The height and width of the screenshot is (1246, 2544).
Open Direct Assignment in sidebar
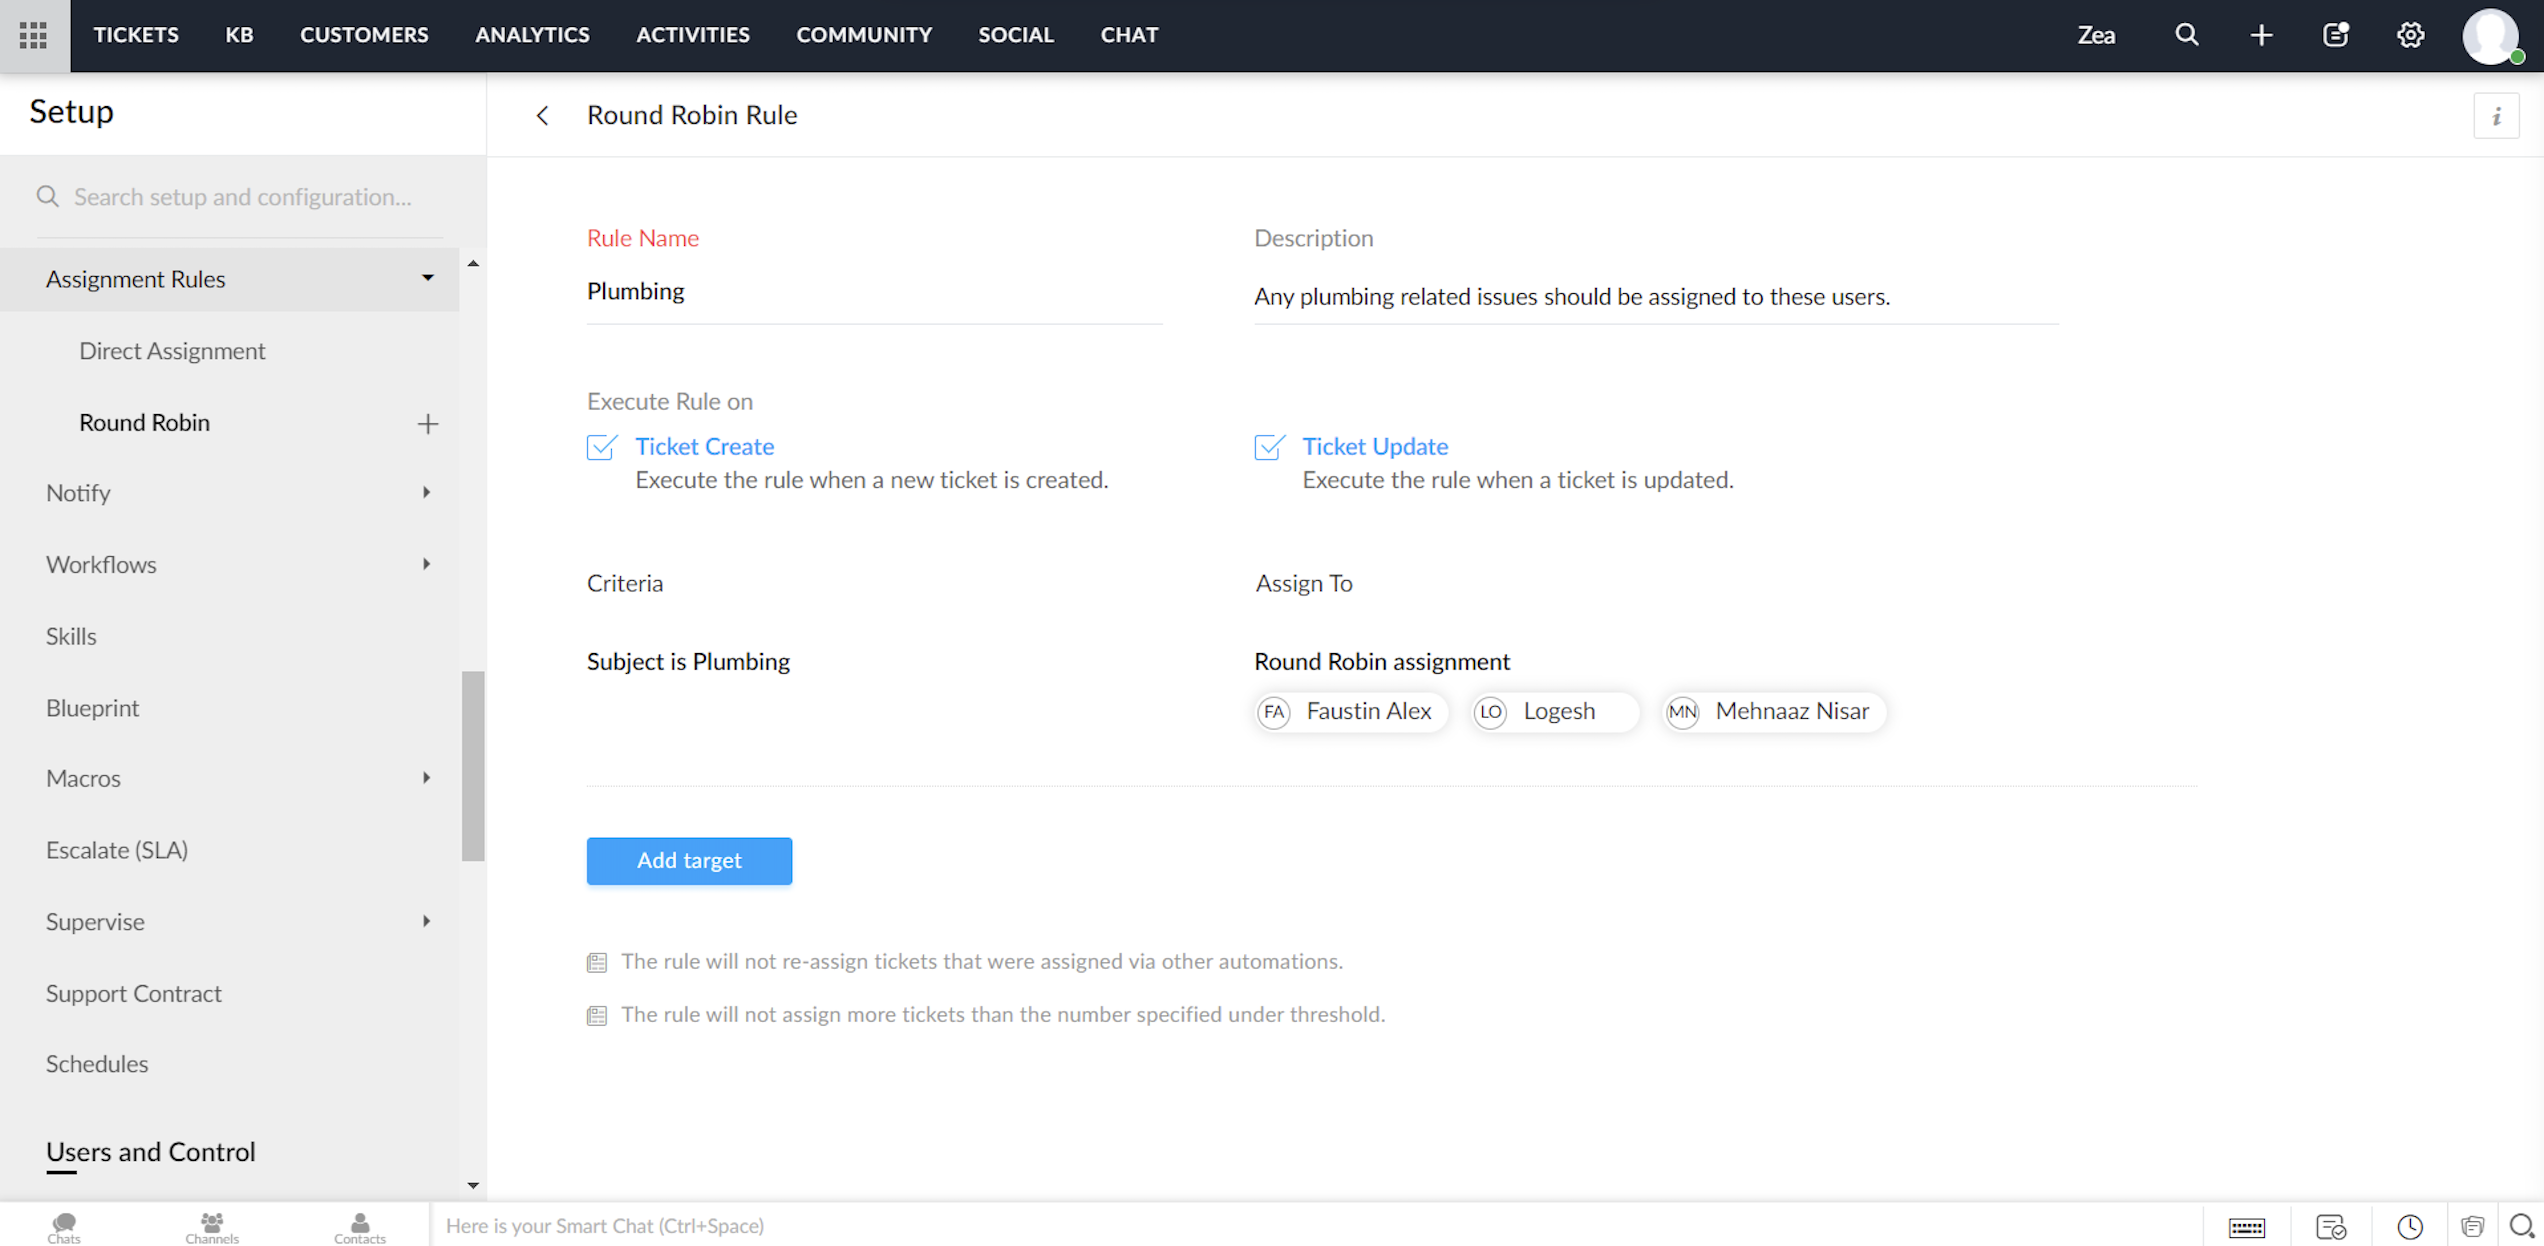(172, 351)
